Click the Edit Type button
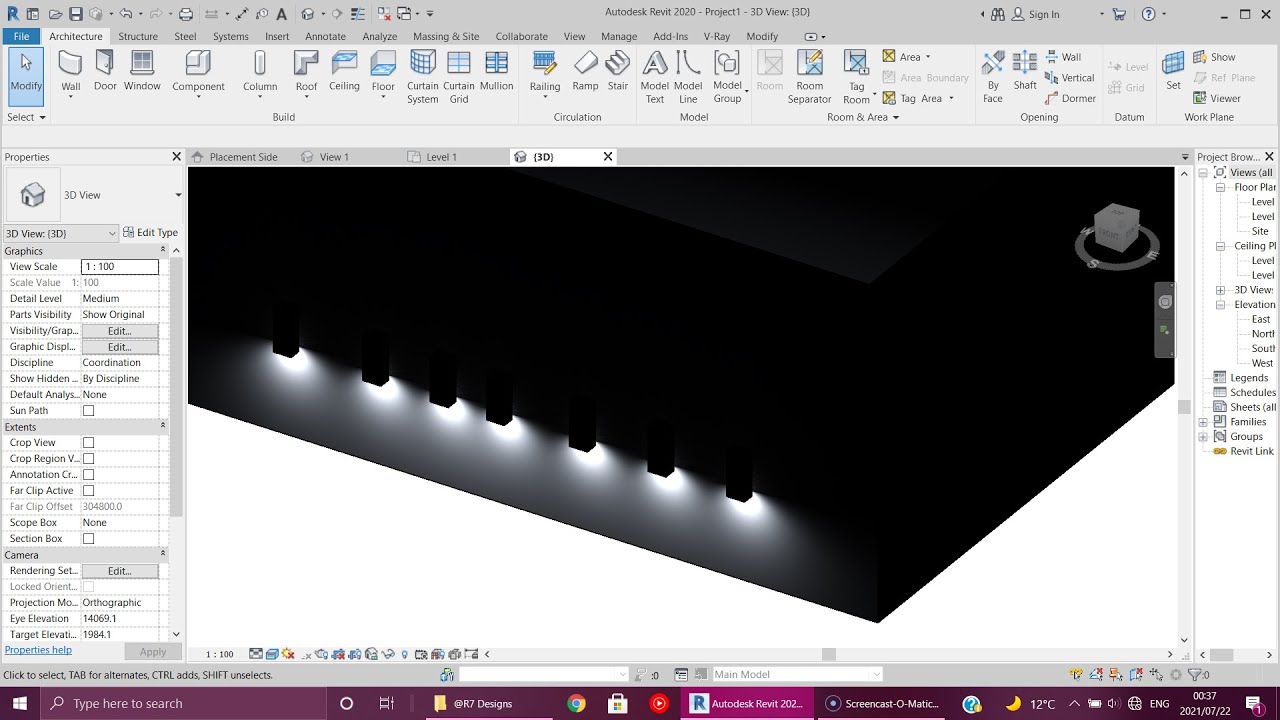Screen dimensions: 1280x720 150,233
